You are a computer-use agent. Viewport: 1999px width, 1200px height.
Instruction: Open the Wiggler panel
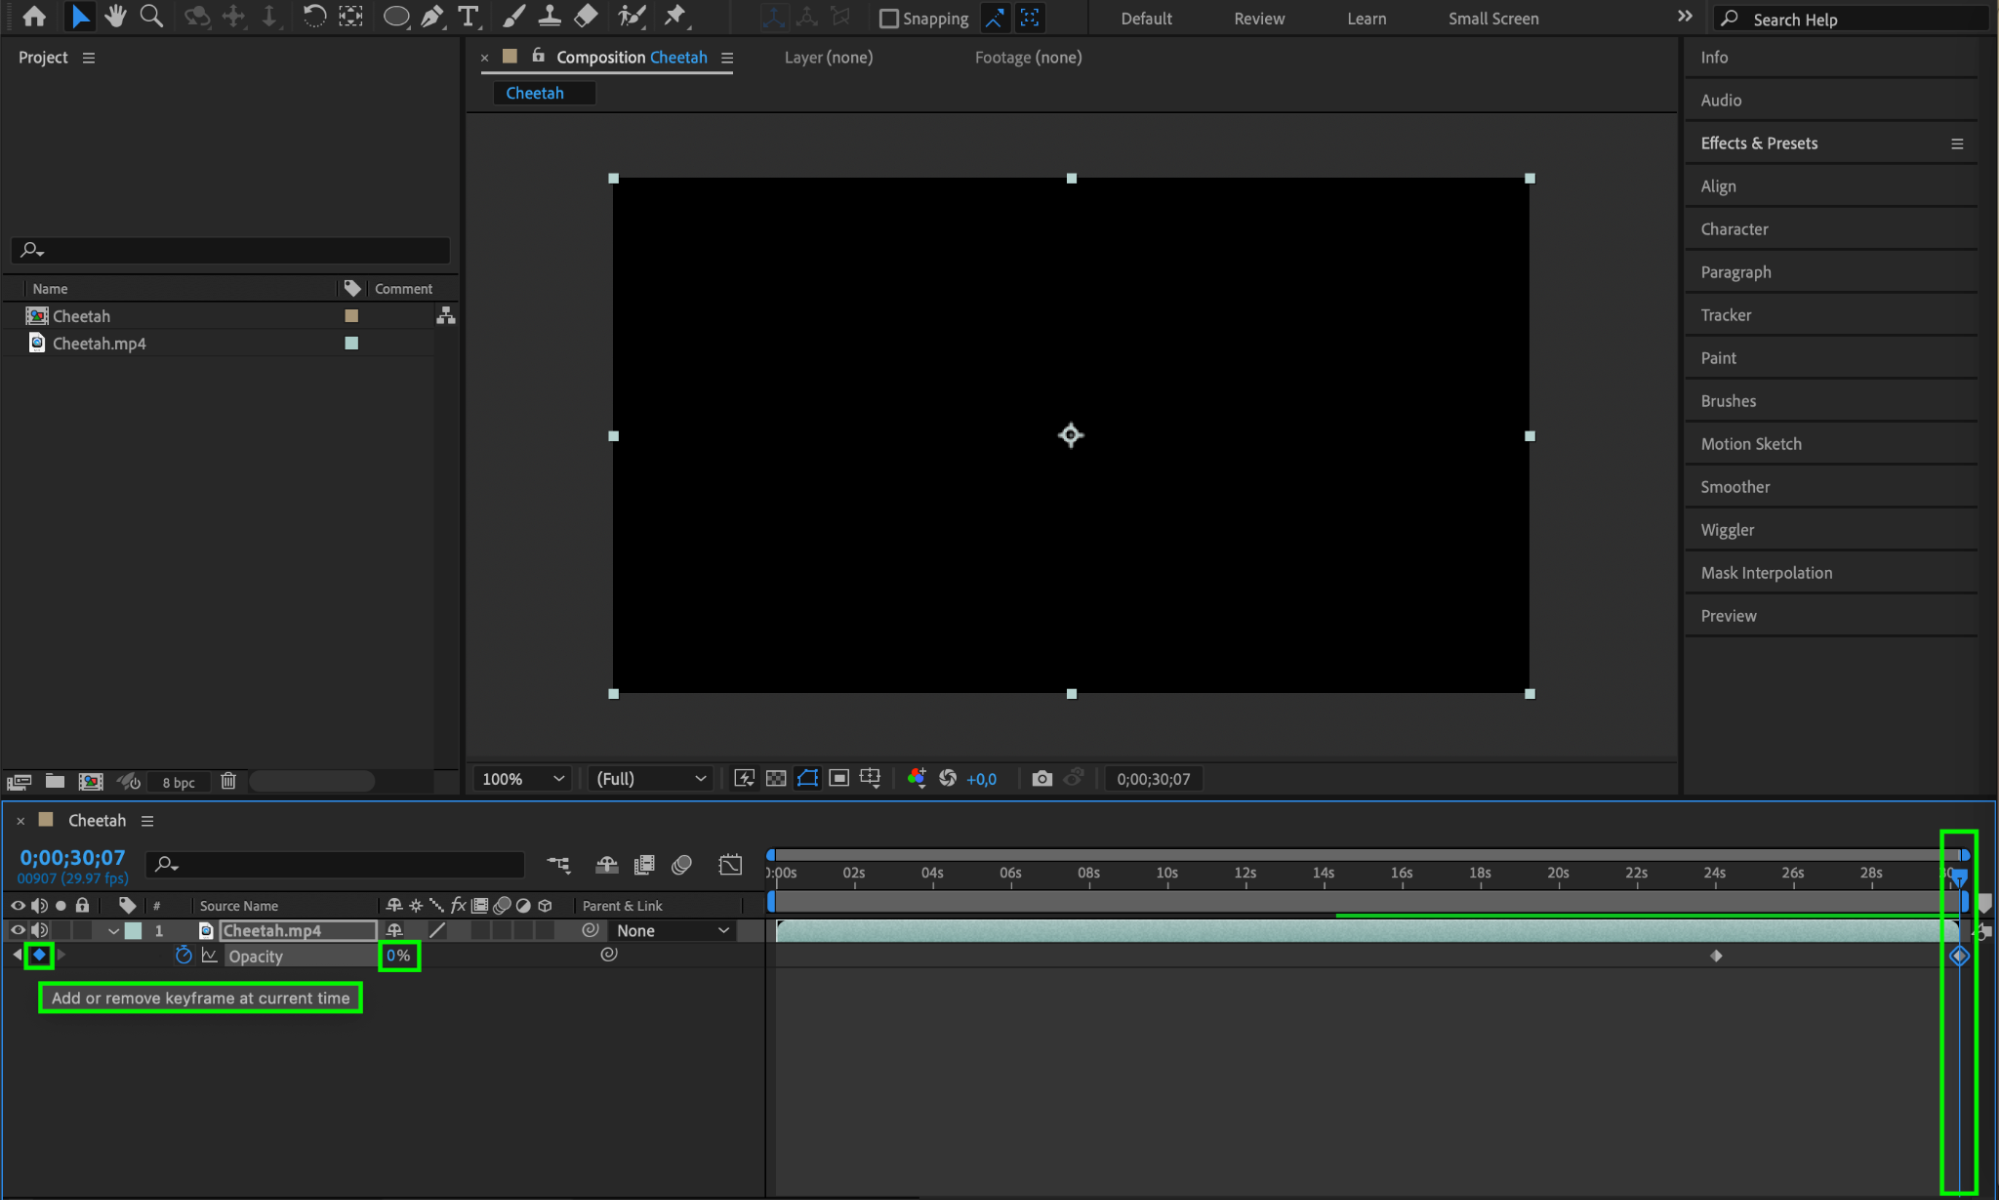click(x=1727, y=530)
